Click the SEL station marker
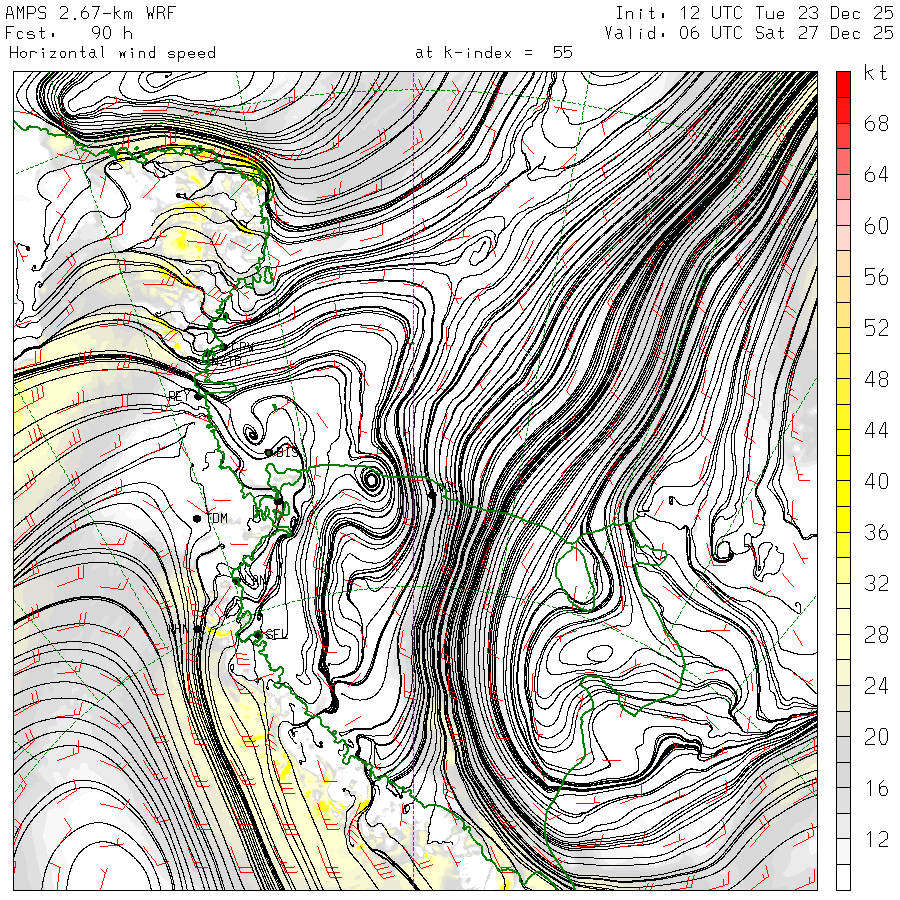 (x=257, y=635)
